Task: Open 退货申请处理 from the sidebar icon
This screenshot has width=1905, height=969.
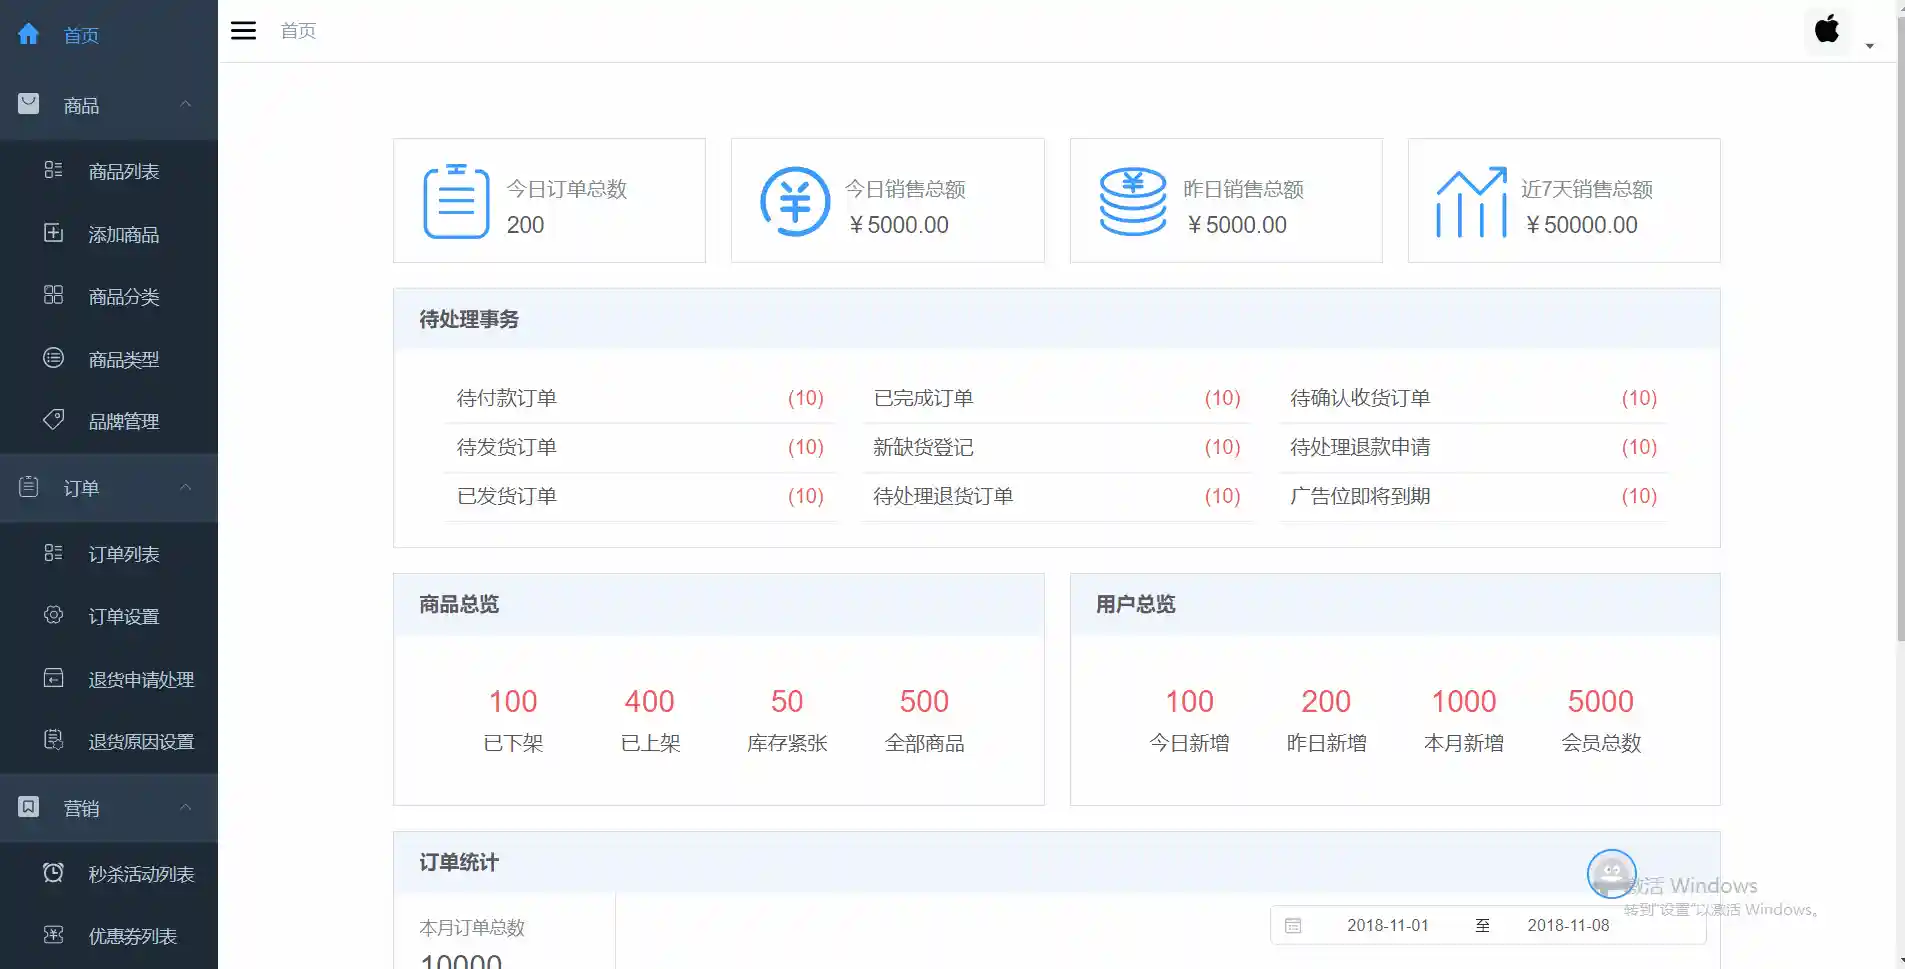Action: click(x=53, y=679)
